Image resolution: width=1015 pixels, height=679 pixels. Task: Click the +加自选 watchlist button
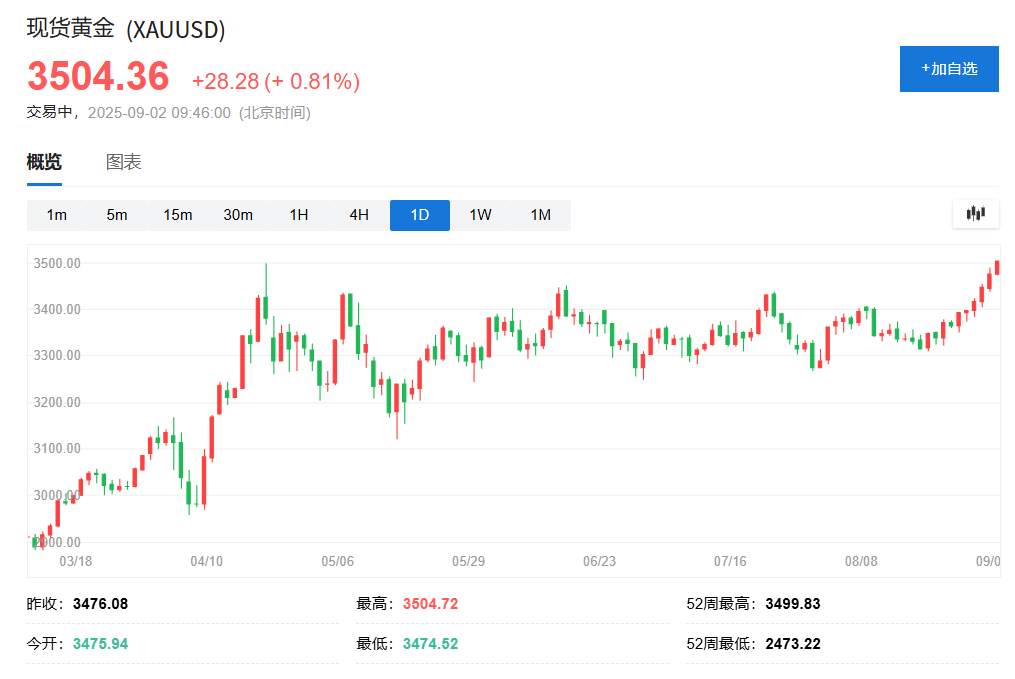click(948, 69)
